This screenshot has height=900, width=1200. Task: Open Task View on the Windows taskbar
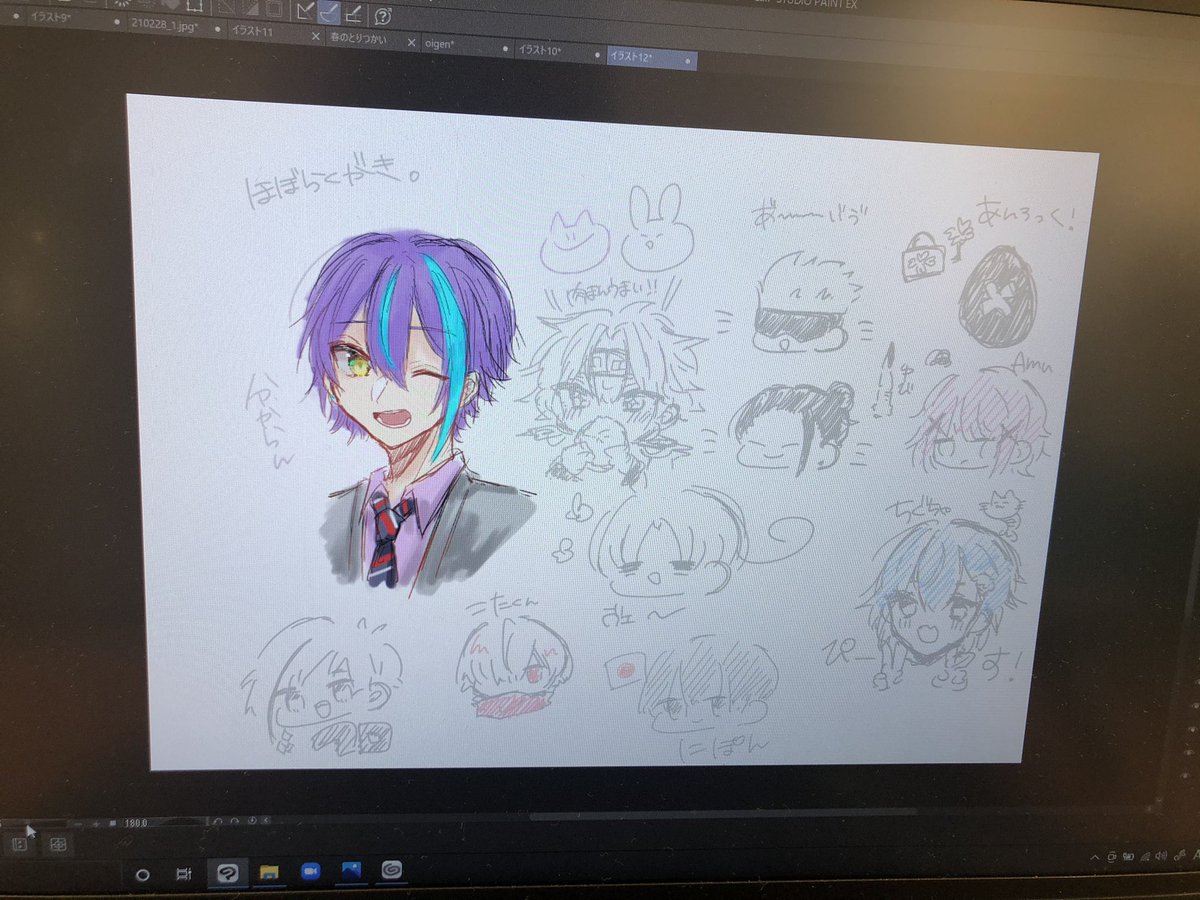tap(184, 874)
